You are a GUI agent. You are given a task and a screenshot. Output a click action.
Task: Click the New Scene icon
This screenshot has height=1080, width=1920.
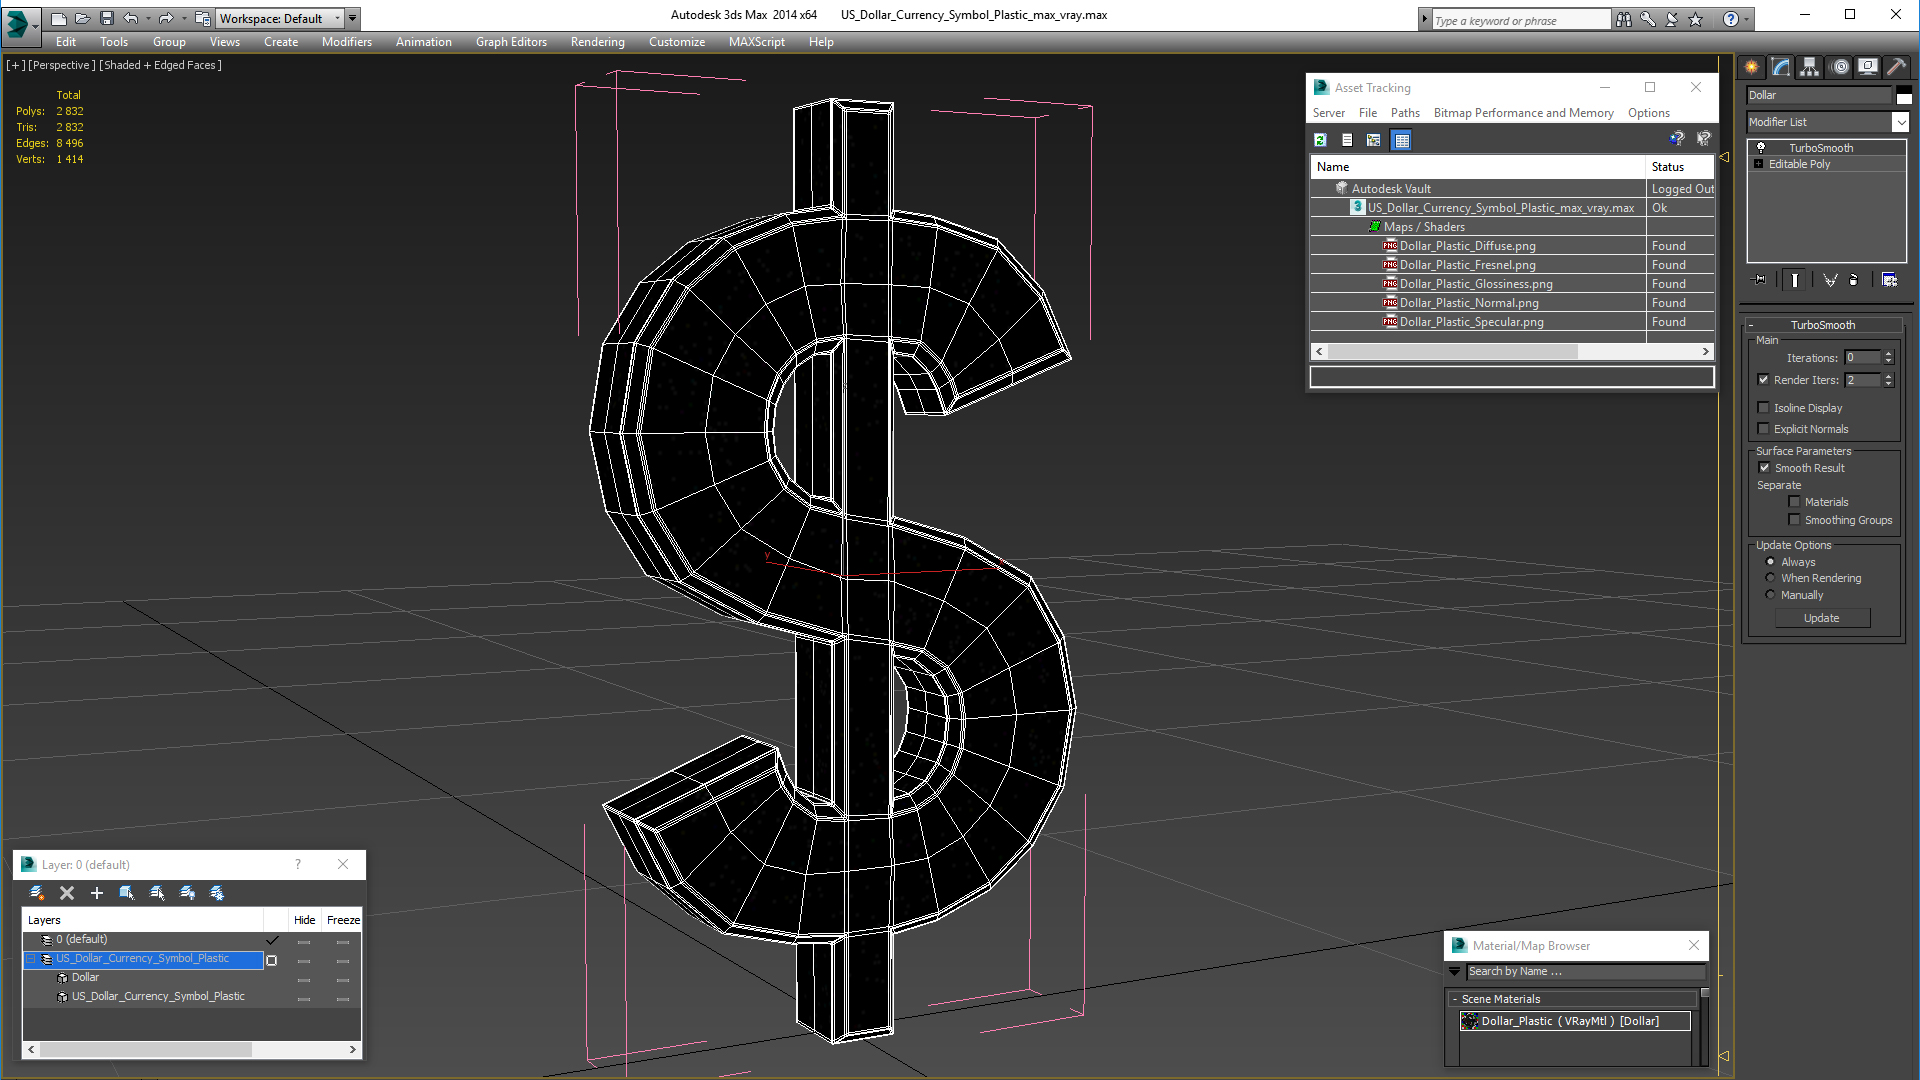click(59, 18)
